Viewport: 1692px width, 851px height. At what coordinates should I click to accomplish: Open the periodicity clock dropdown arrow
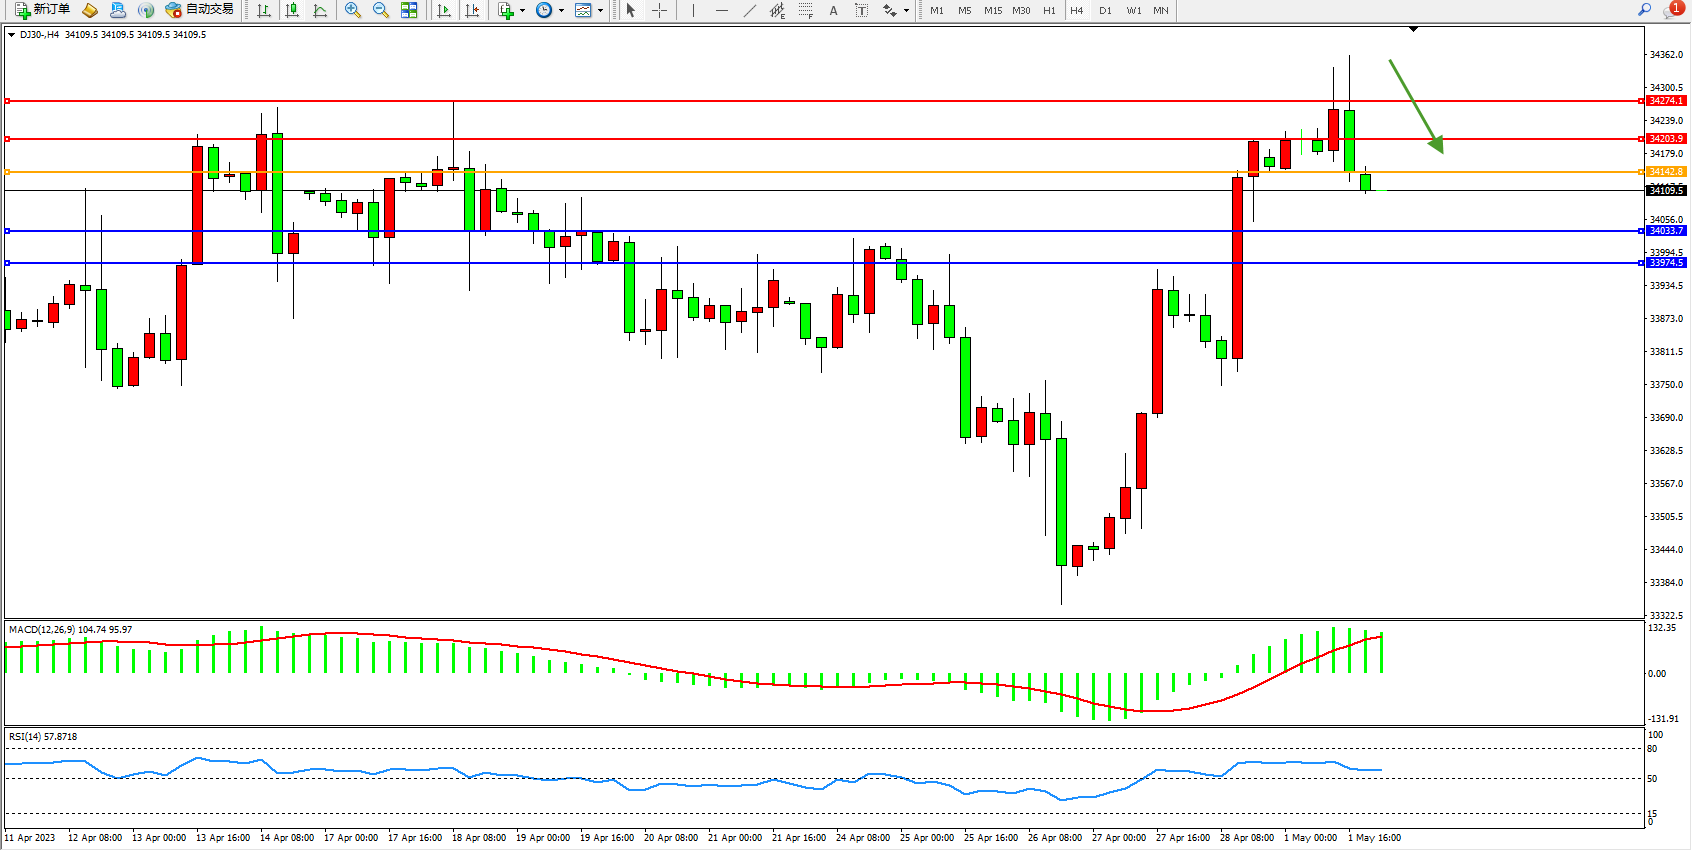click(561, 10)
